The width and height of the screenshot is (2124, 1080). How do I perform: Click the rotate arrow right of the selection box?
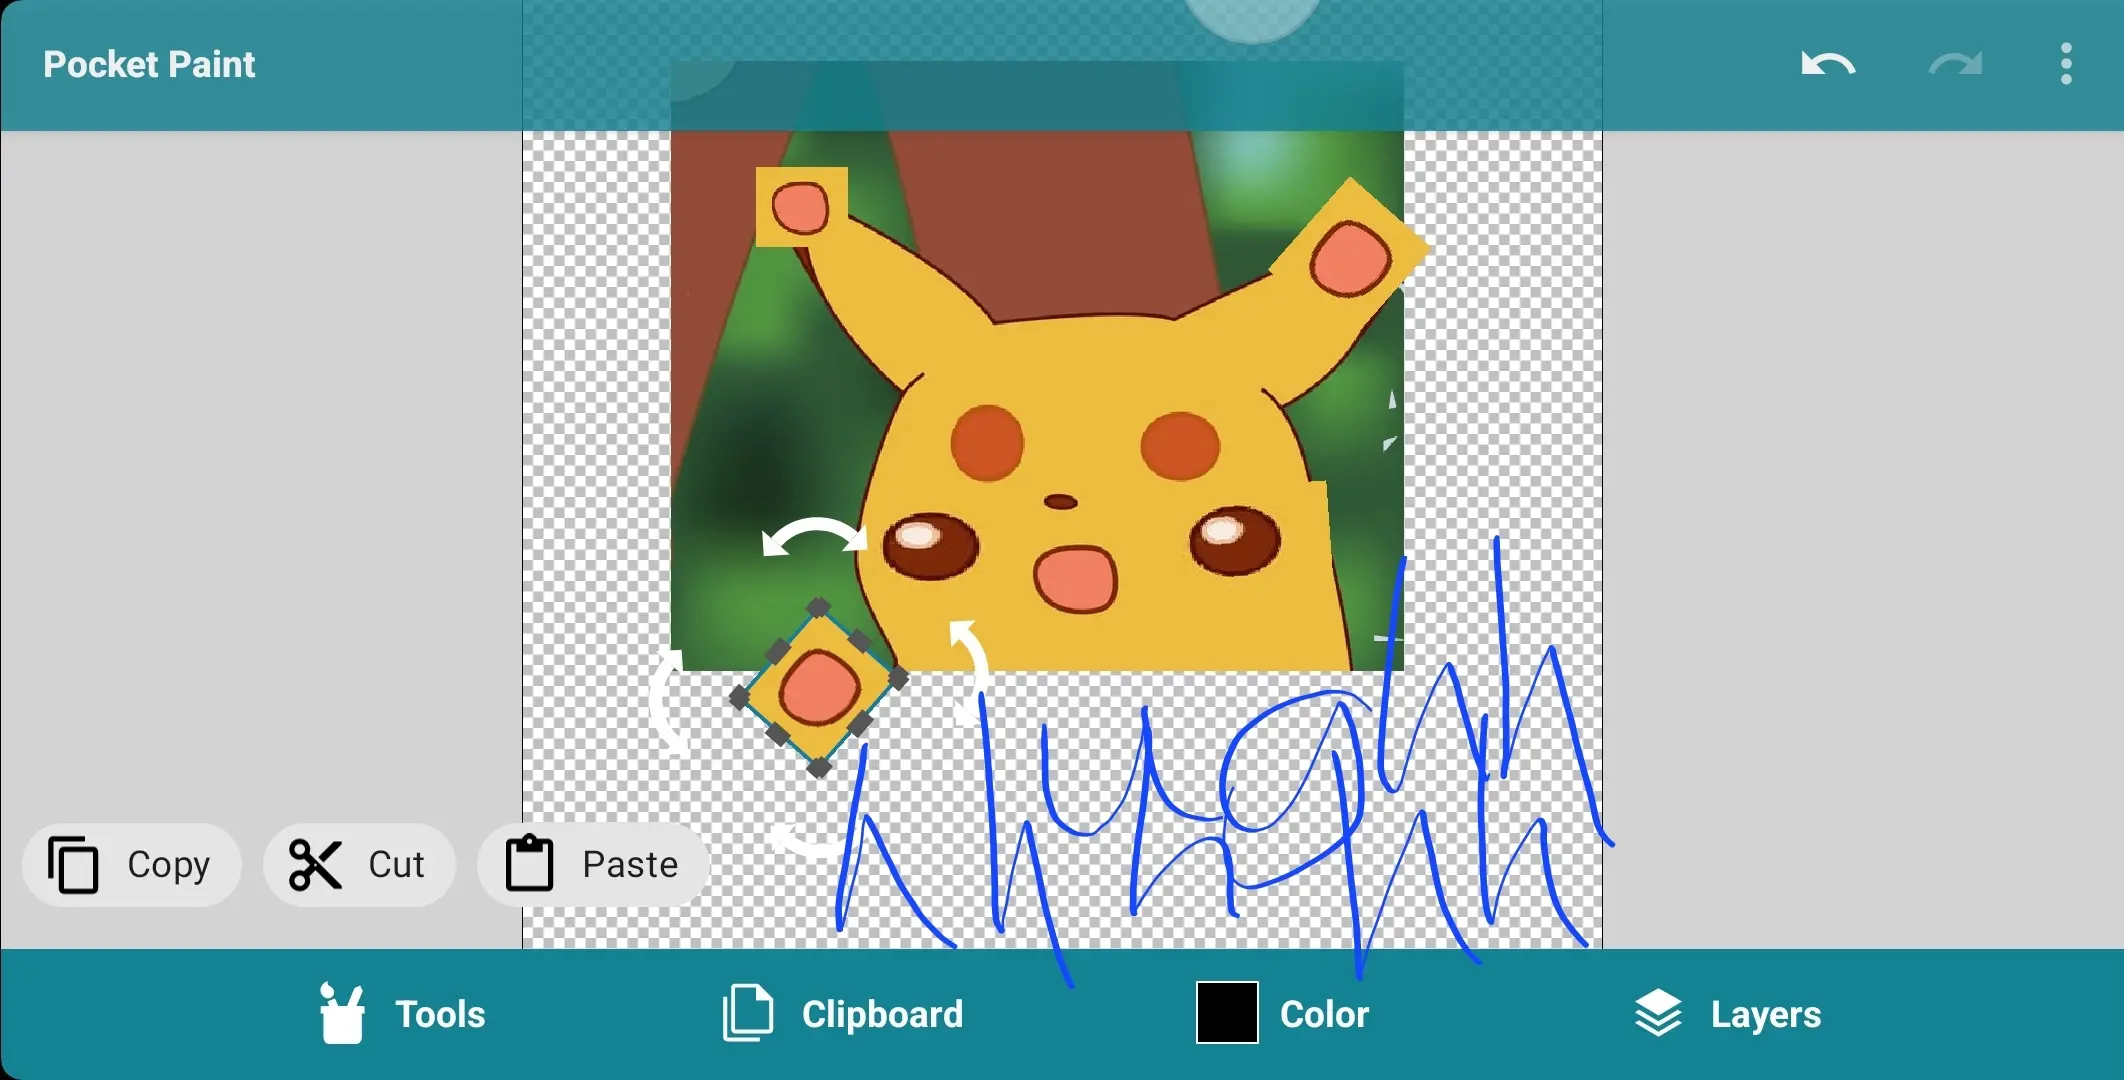[x=968, y=673]
